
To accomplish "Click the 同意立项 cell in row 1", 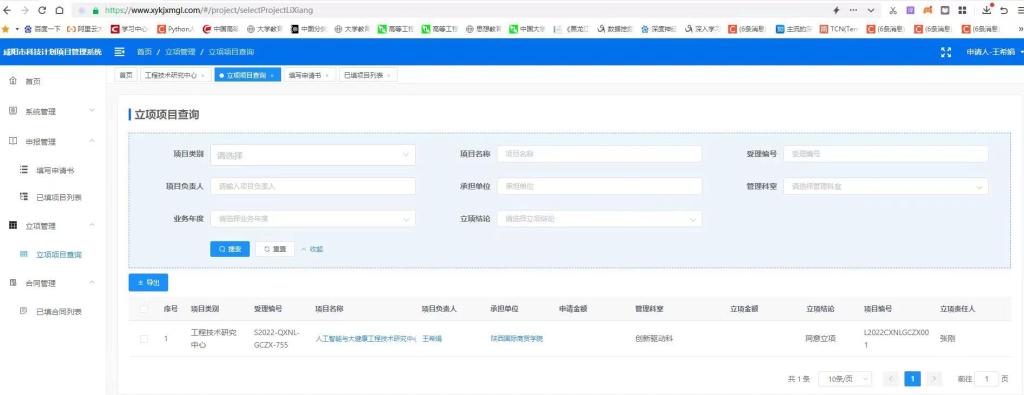I will coord(820,339).
